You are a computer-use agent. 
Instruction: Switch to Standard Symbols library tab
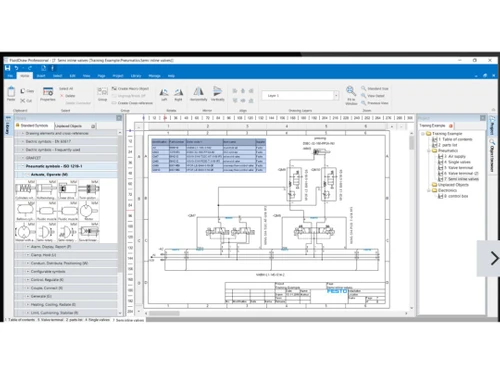tap(34, 126)
